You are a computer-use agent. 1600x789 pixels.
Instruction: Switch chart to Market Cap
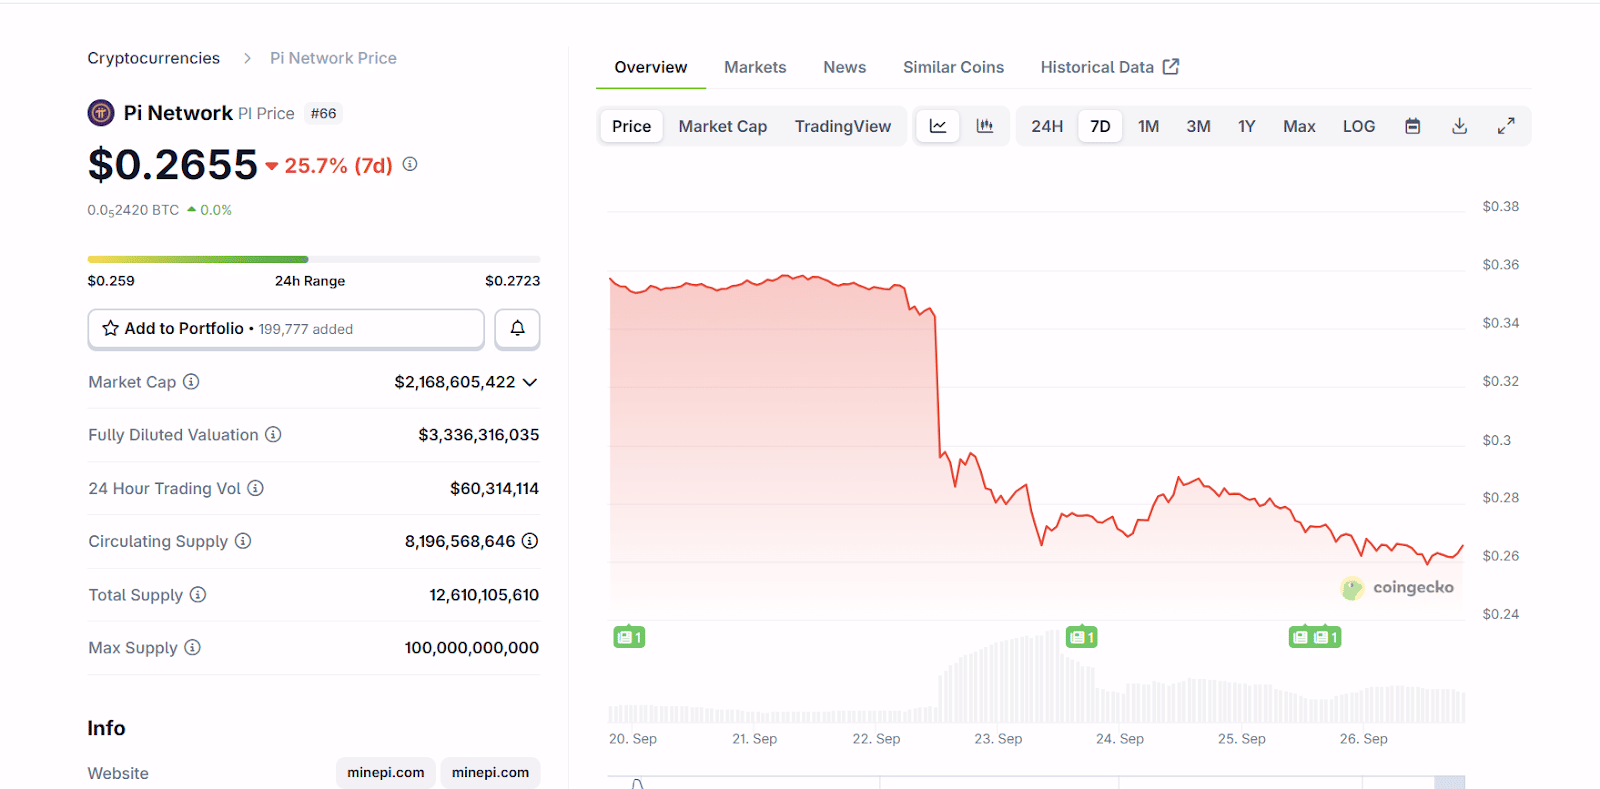(722, 126)
